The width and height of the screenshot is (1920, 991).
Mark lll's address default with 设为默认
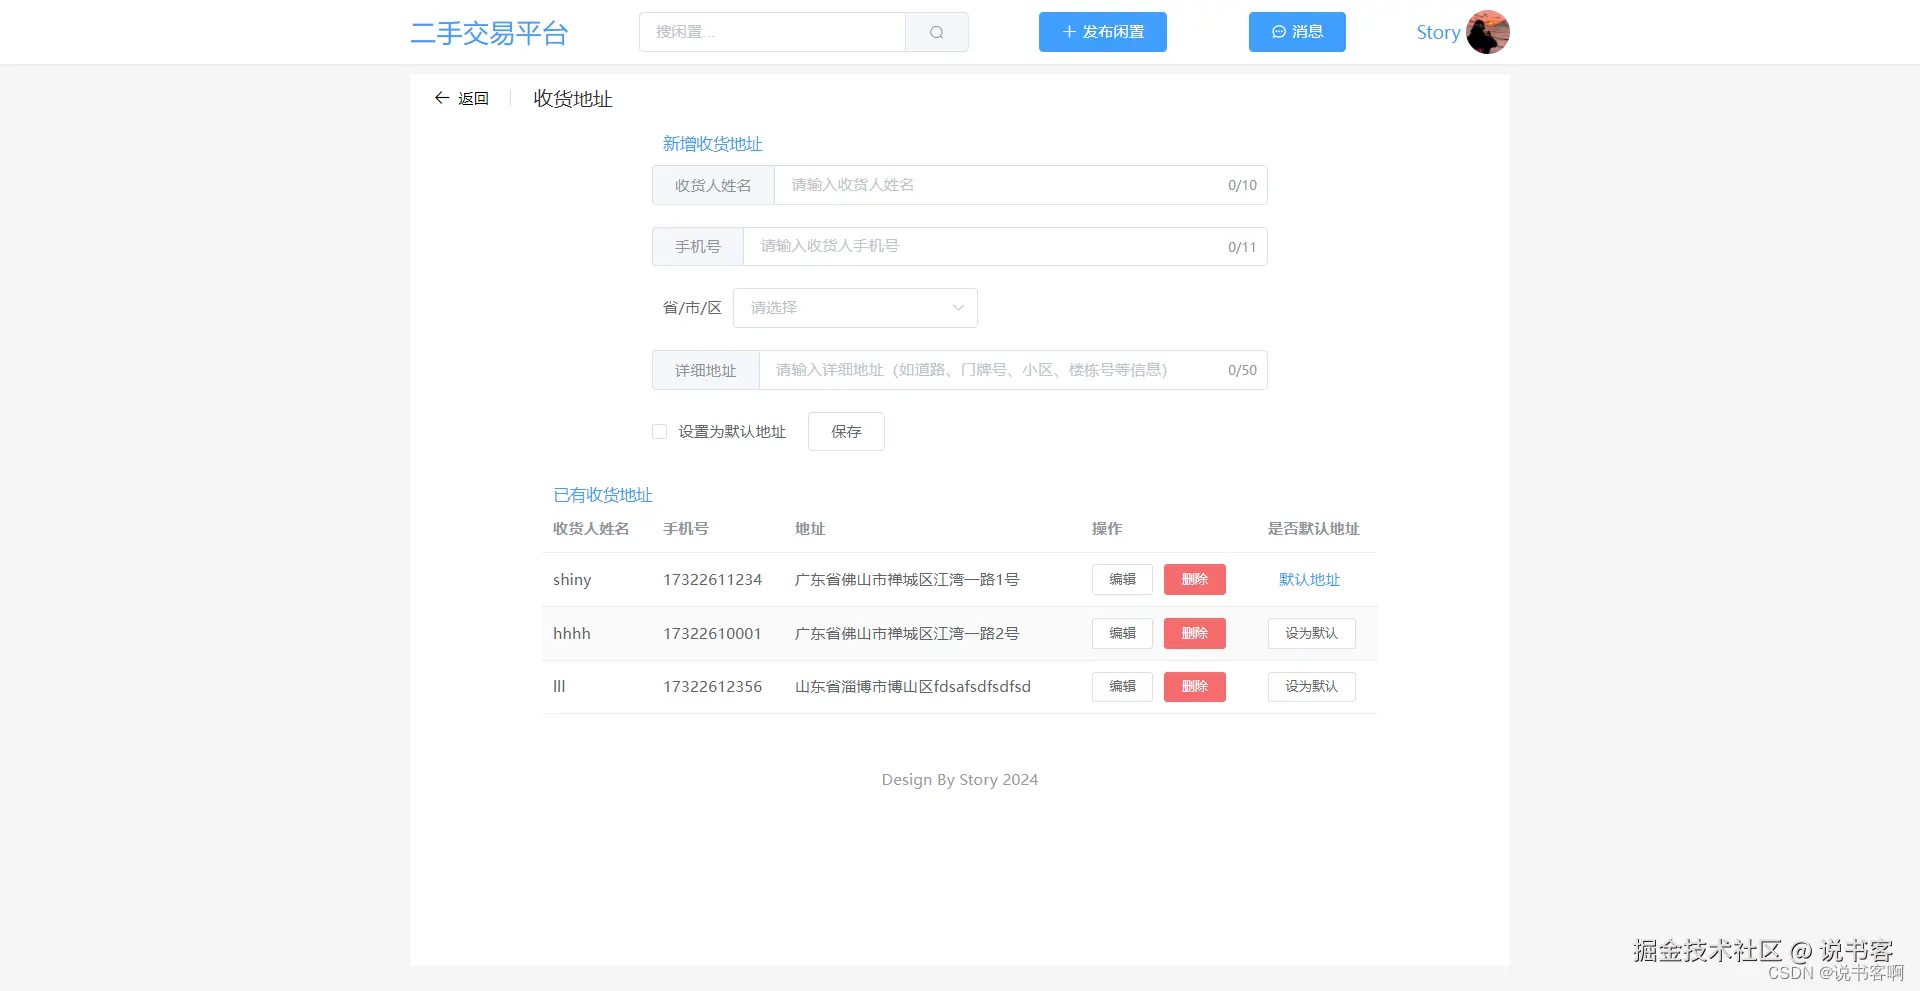pos(1311,687)
